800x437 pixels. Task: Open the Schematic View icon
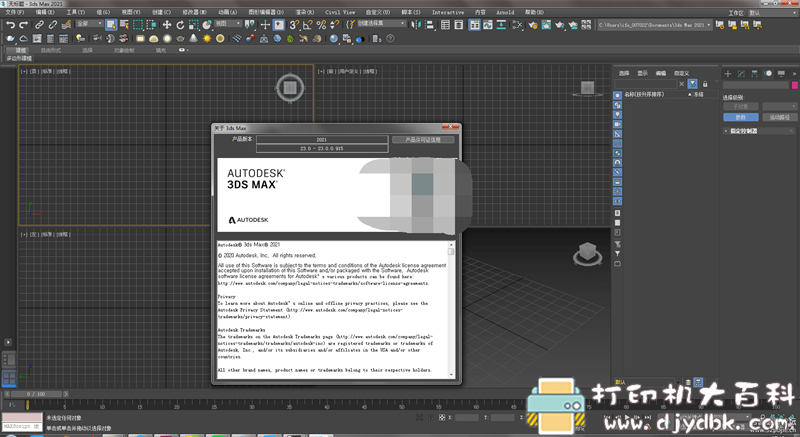[x=518, y=24]
